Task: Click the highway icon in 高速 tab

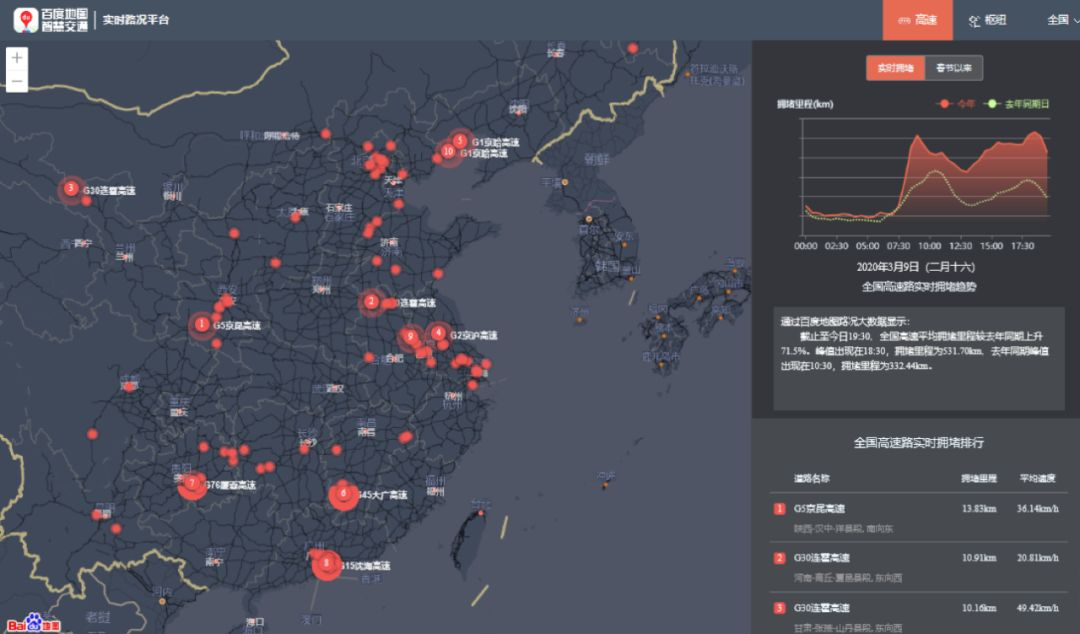Action: pos(904,21)
